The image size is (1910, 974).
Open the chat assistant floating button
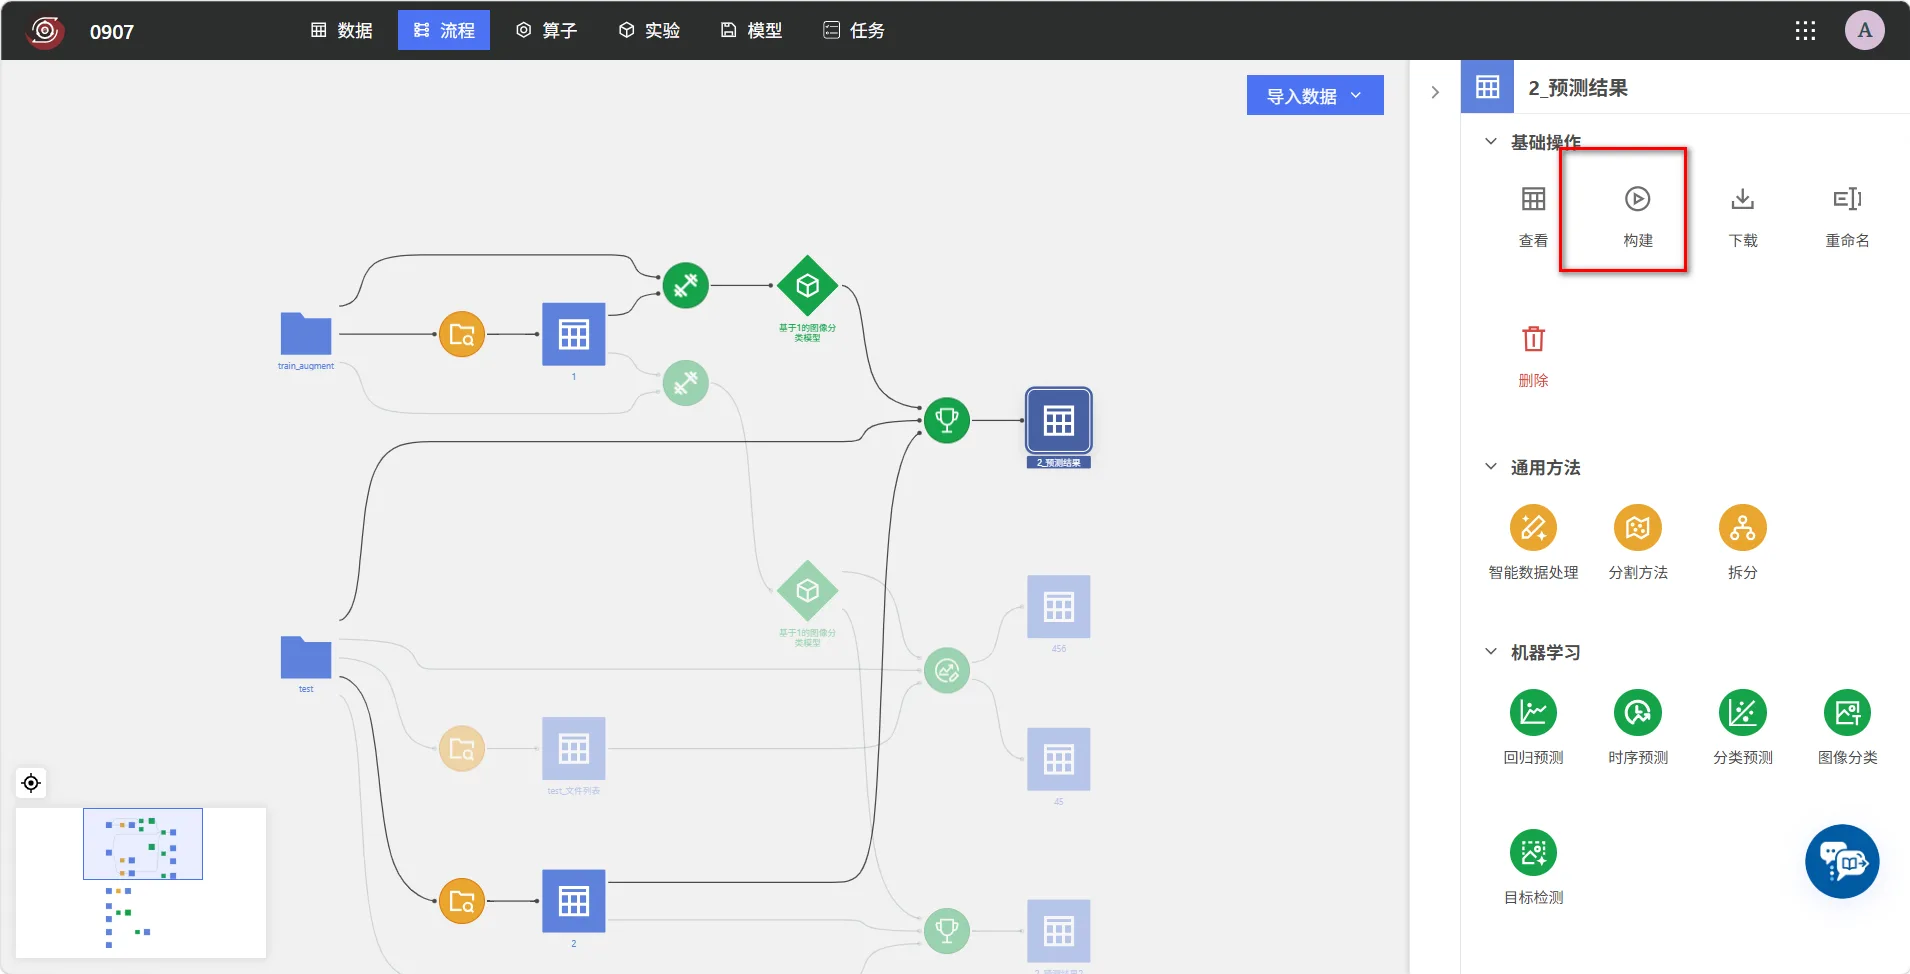coord(1842,861)
